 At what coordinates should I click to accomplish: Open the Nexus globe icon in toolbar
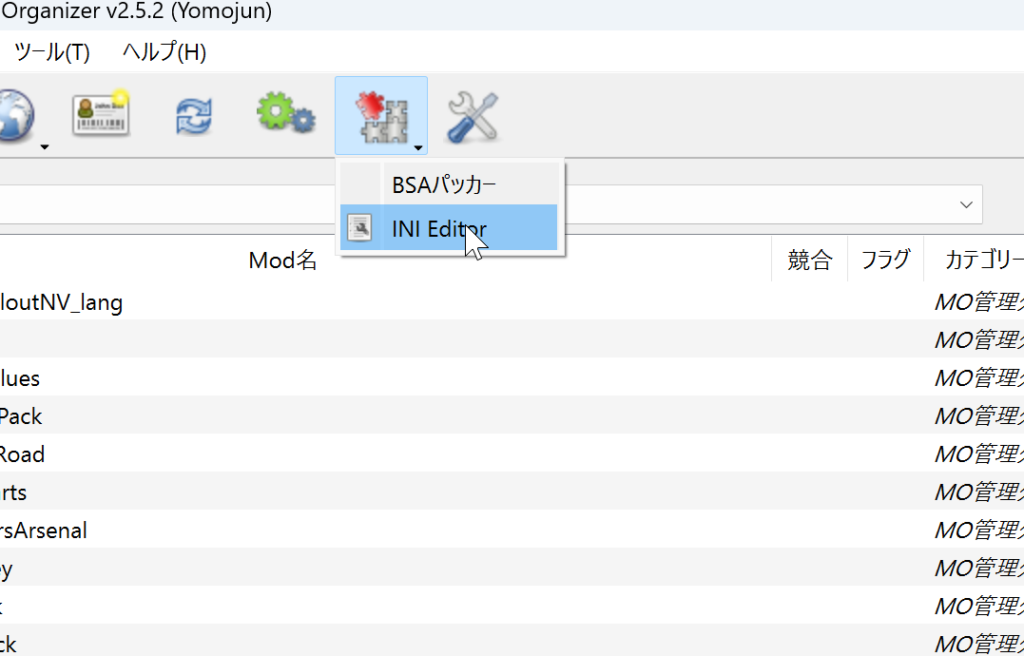15,115
